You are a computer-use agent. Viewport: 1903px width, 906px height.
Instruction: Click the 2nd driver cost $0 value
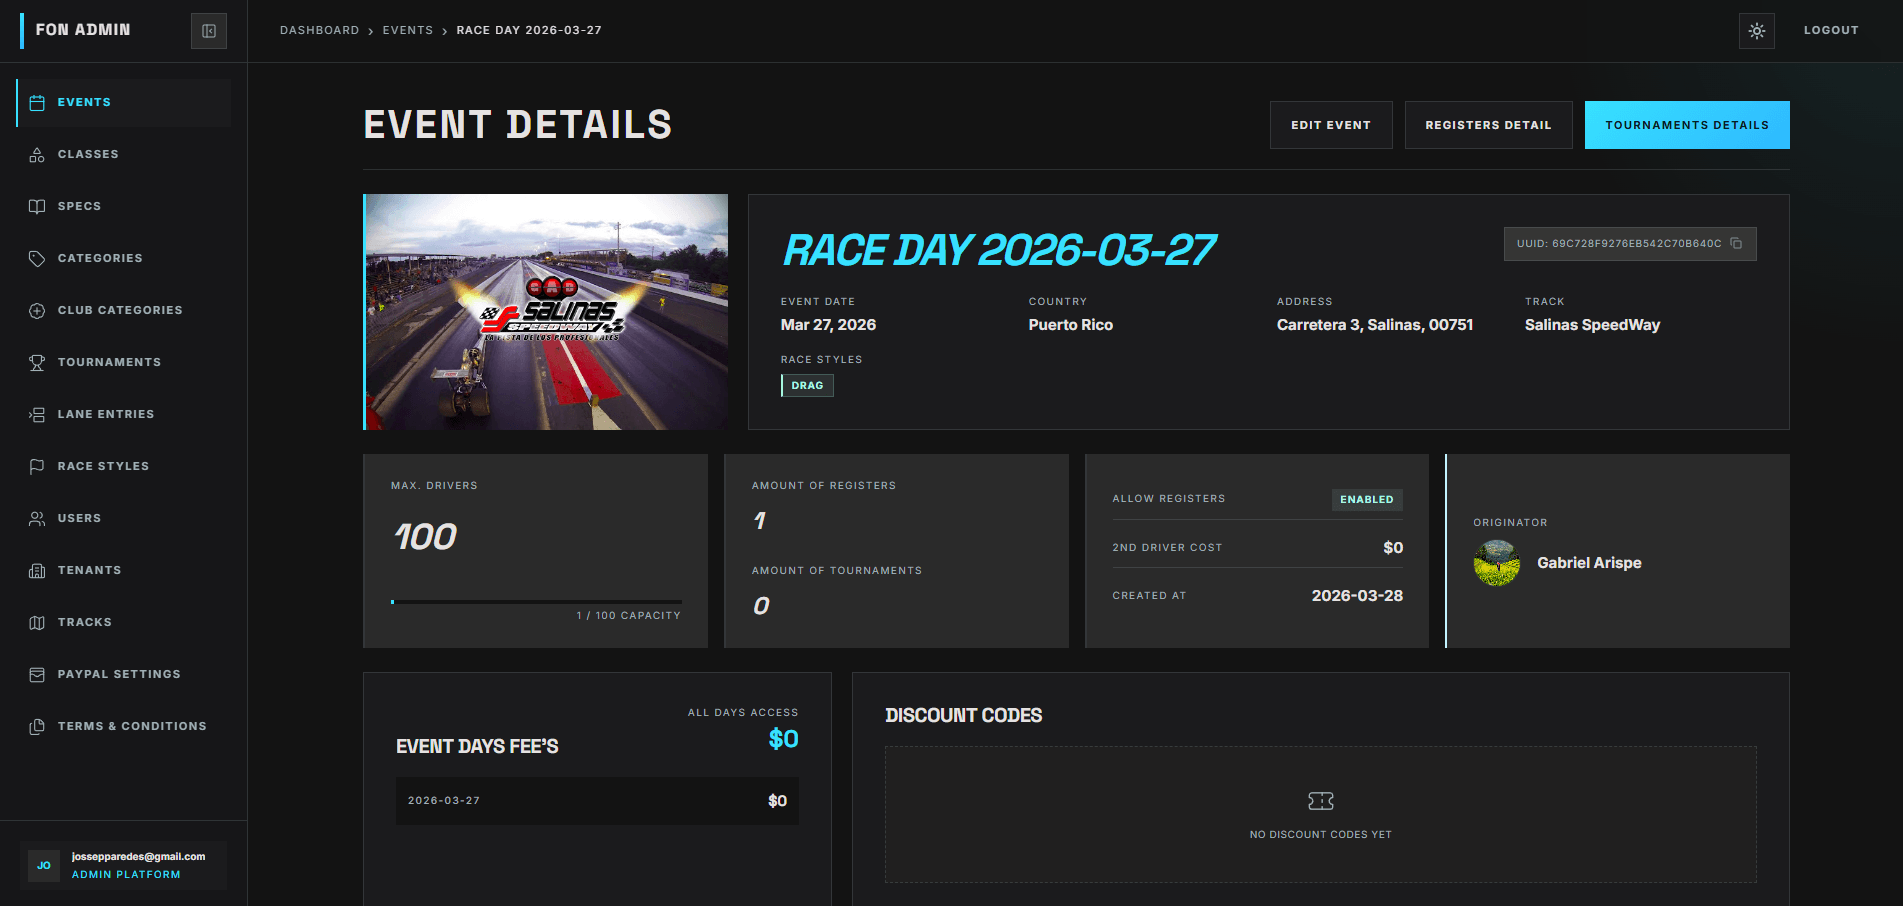(1393, 548)
